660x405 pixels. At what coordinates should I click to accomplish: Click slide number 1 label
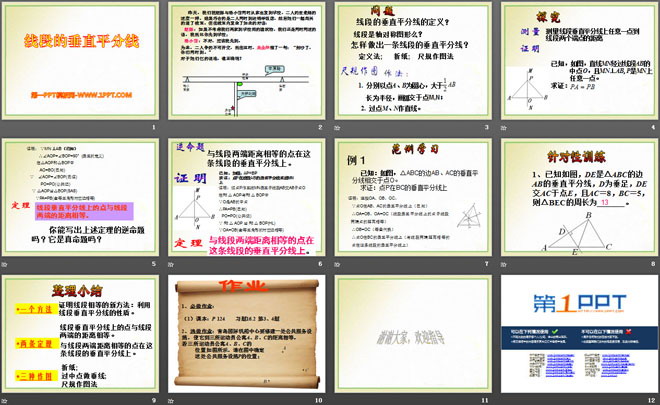[x=154, y=127]
